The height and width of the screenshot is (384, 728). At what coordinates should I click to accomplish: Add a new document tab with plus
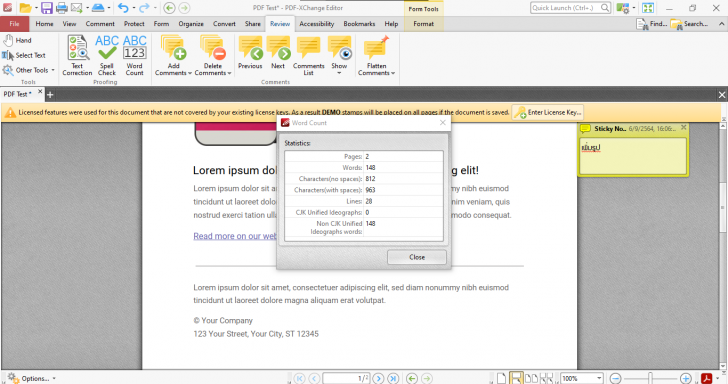click(50, 95)
